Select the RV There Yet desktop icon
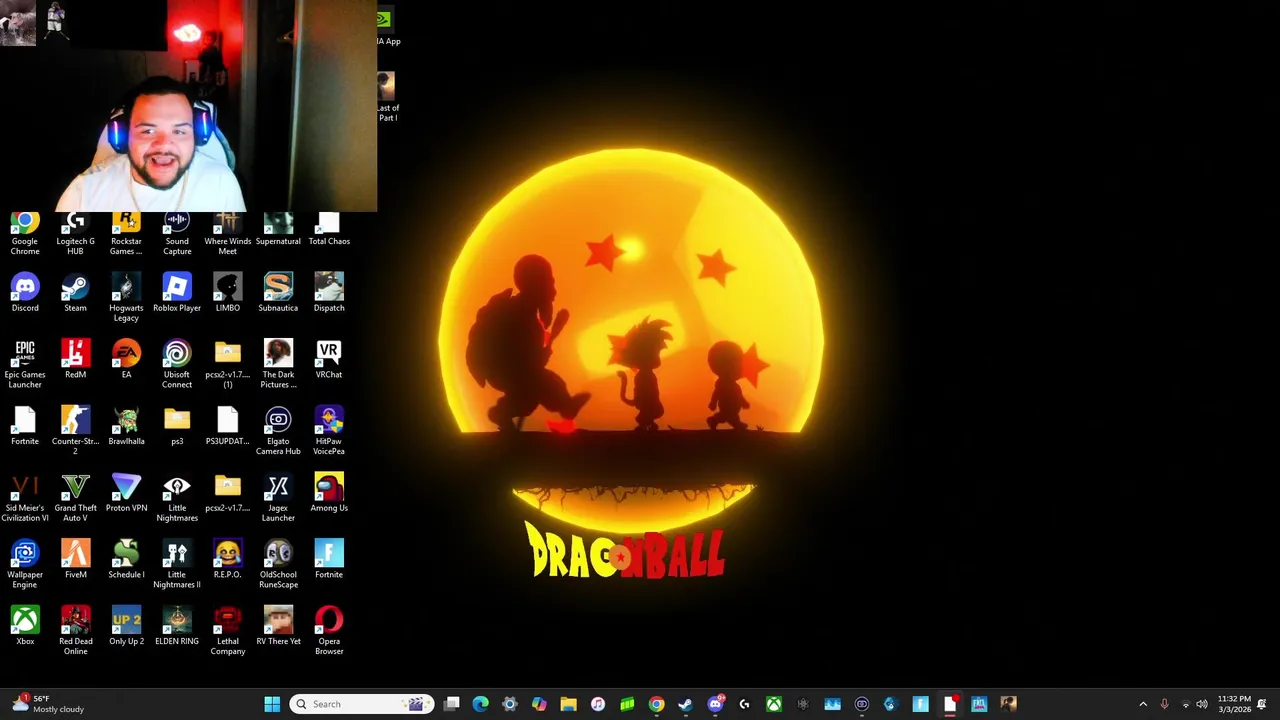This screenshot has height=720, width=1280. pyautogui.click(x=278, y=626)
